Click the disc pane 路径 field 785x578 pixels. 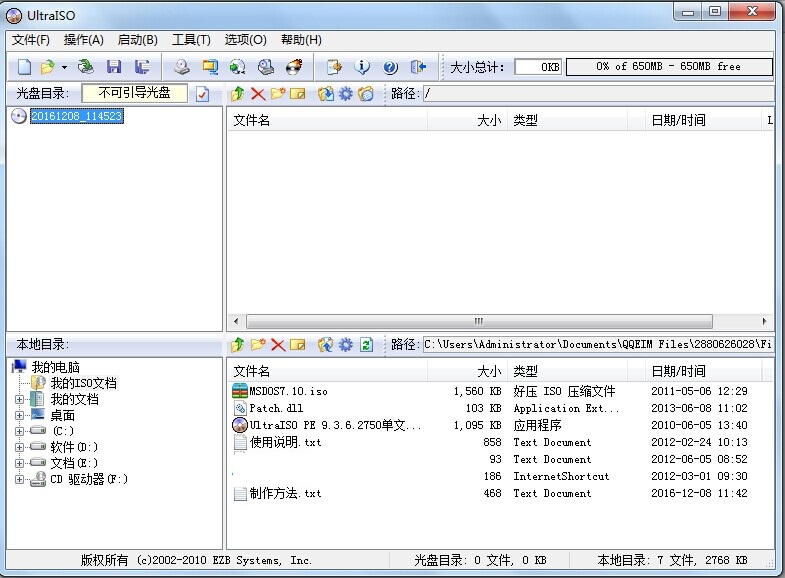(598, 94)
